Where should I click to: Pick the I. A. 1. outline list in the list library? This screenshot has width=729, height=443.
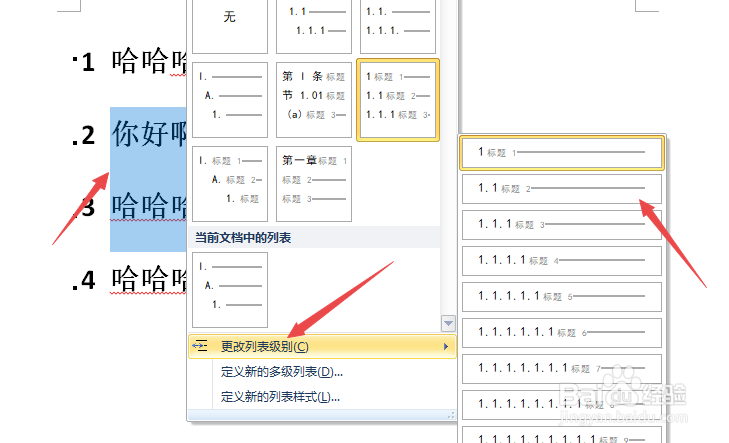coord(230,100)
